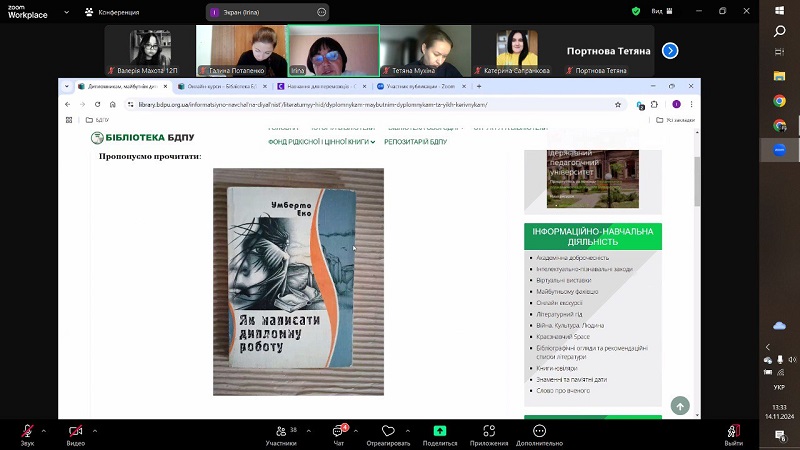This screenshot has width=800, height=450.
Task: Expand audio options arrow next to Звук
Action: point(44,431)
